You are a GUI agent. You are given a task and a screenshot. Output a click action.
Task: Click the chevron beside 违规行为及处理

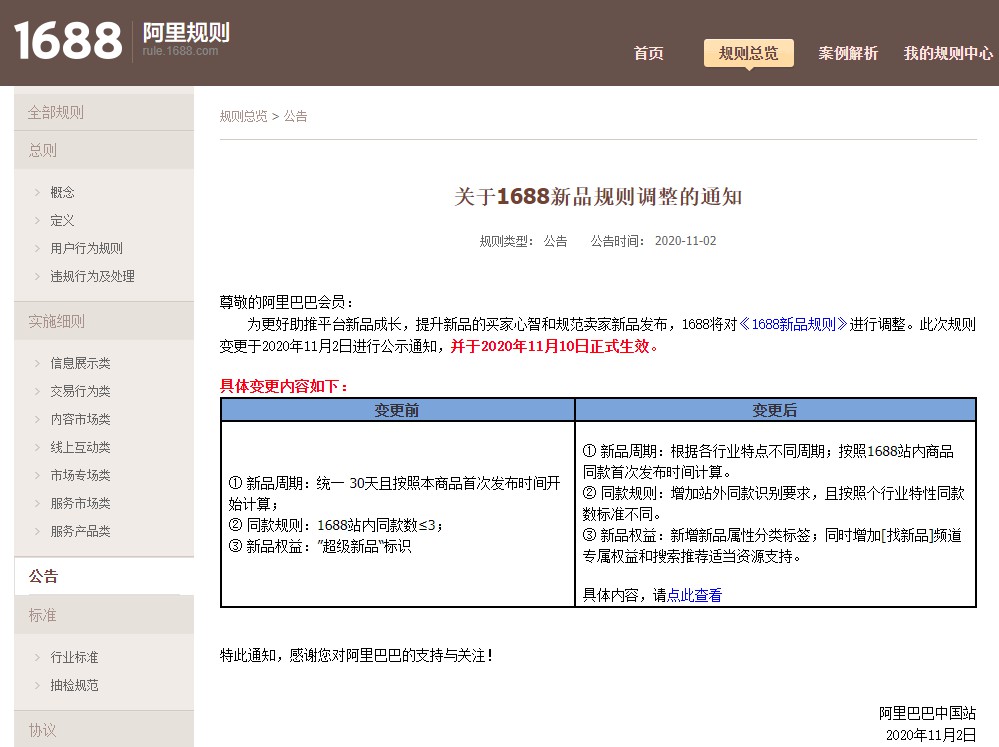(37, 277)
